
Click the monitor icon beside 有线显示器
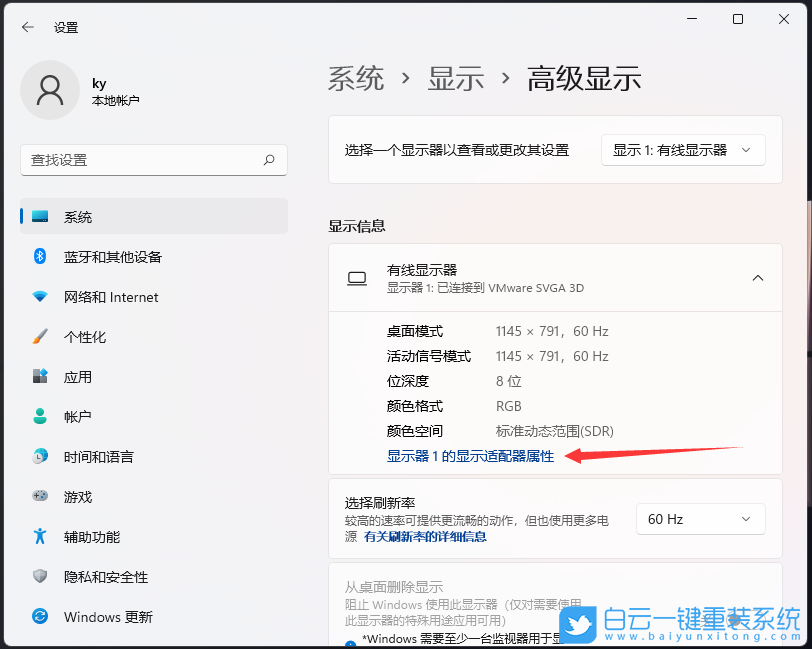click(357, 278)
